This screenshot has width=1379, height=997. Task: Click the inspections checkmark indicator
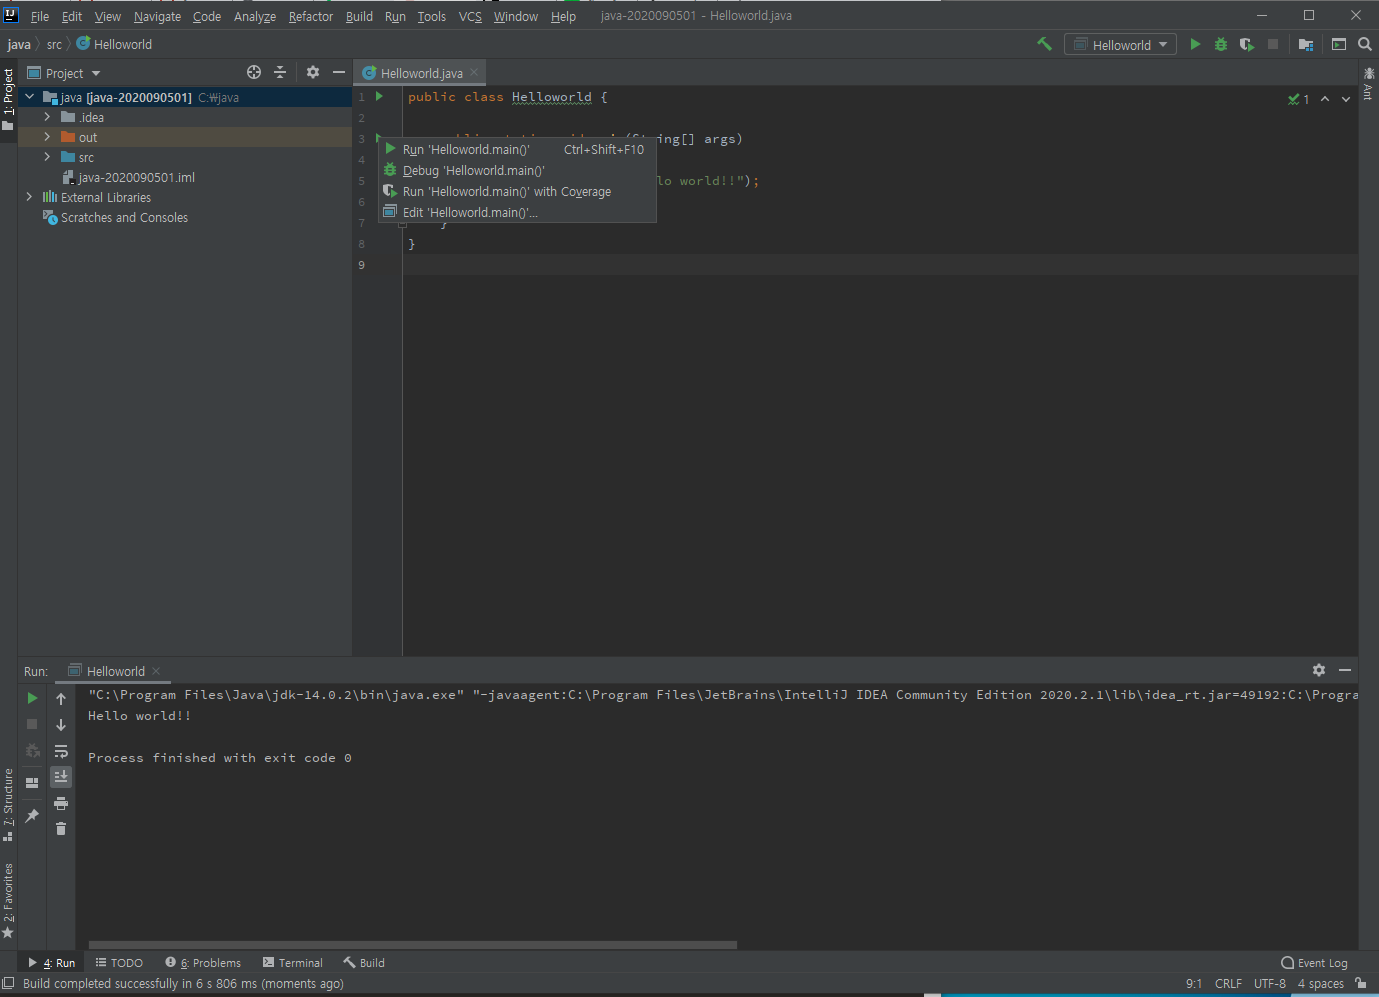tap(1299, 99)
